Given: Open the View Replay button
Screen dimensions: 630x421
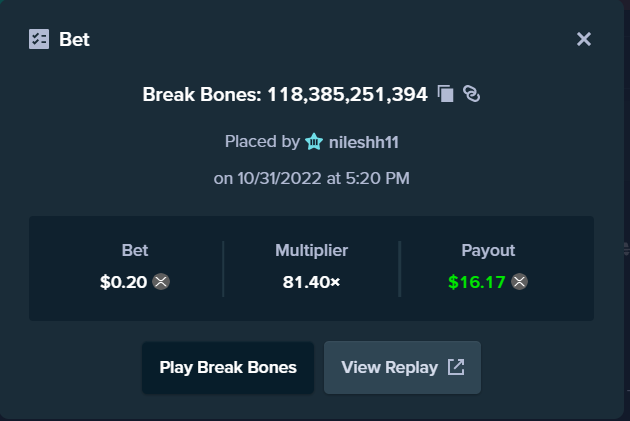Looking at the screenshot, I should coord(402,368).
